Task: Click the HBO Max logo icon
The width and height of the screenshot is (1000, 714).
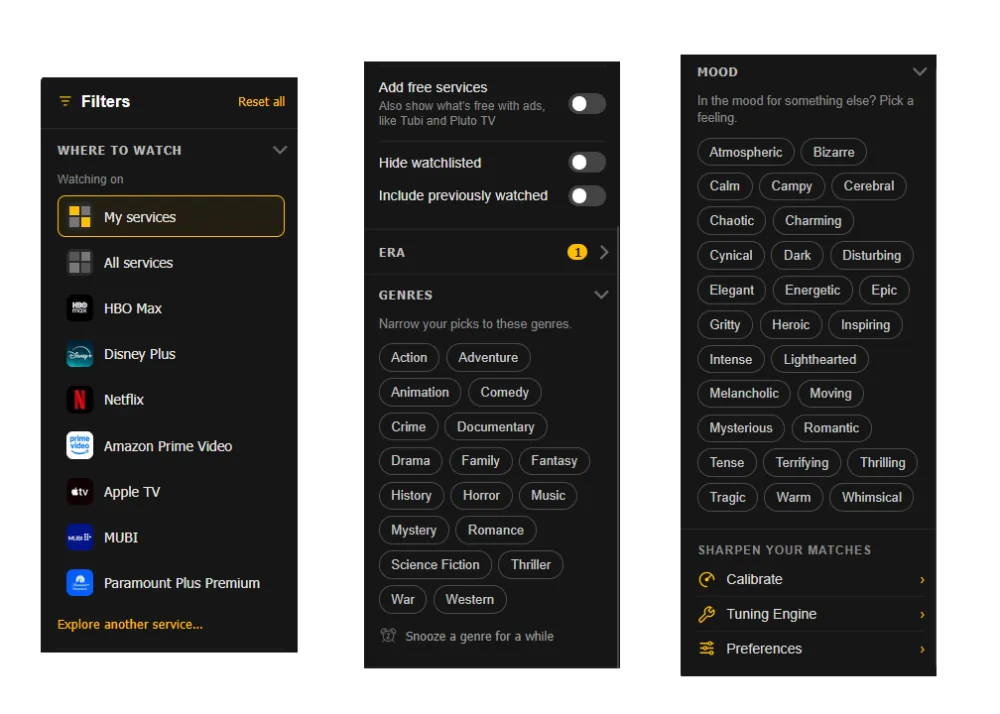Action: click(x=80, y=308)
